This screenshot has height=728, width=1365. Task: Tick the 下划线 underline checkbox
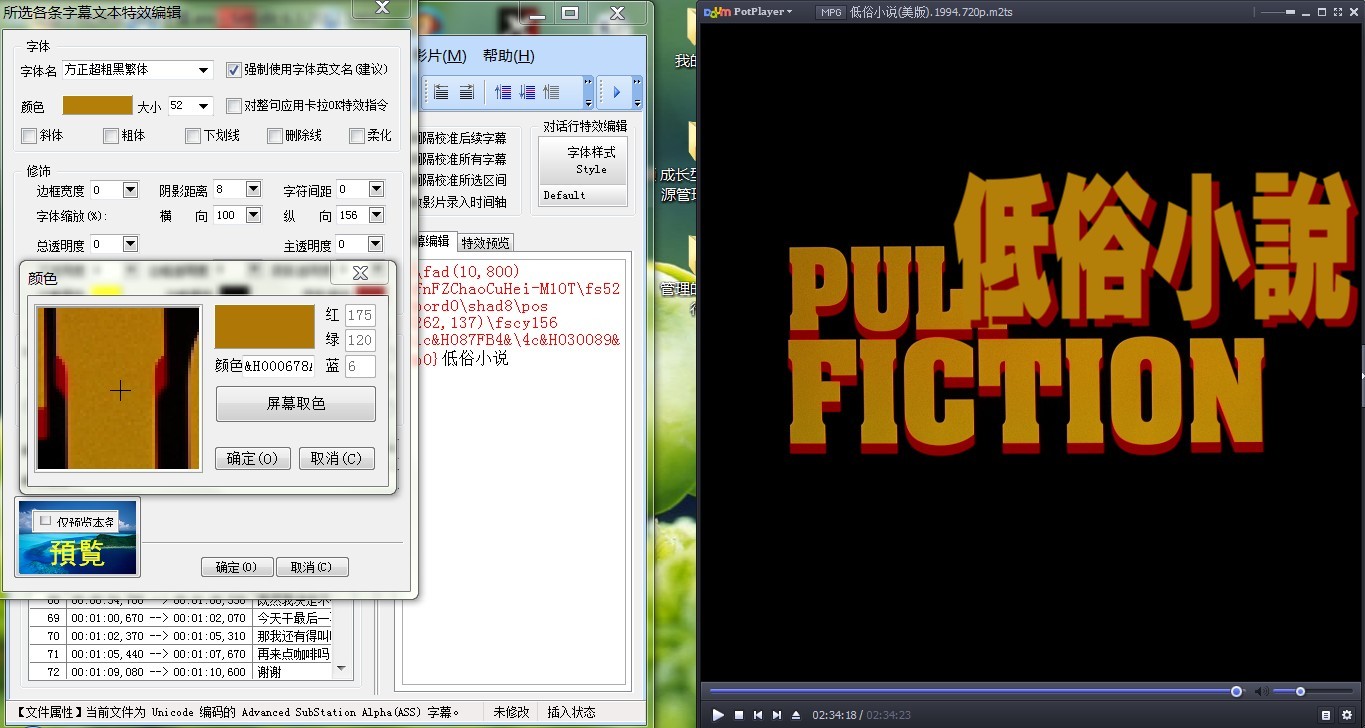point(193,136)
